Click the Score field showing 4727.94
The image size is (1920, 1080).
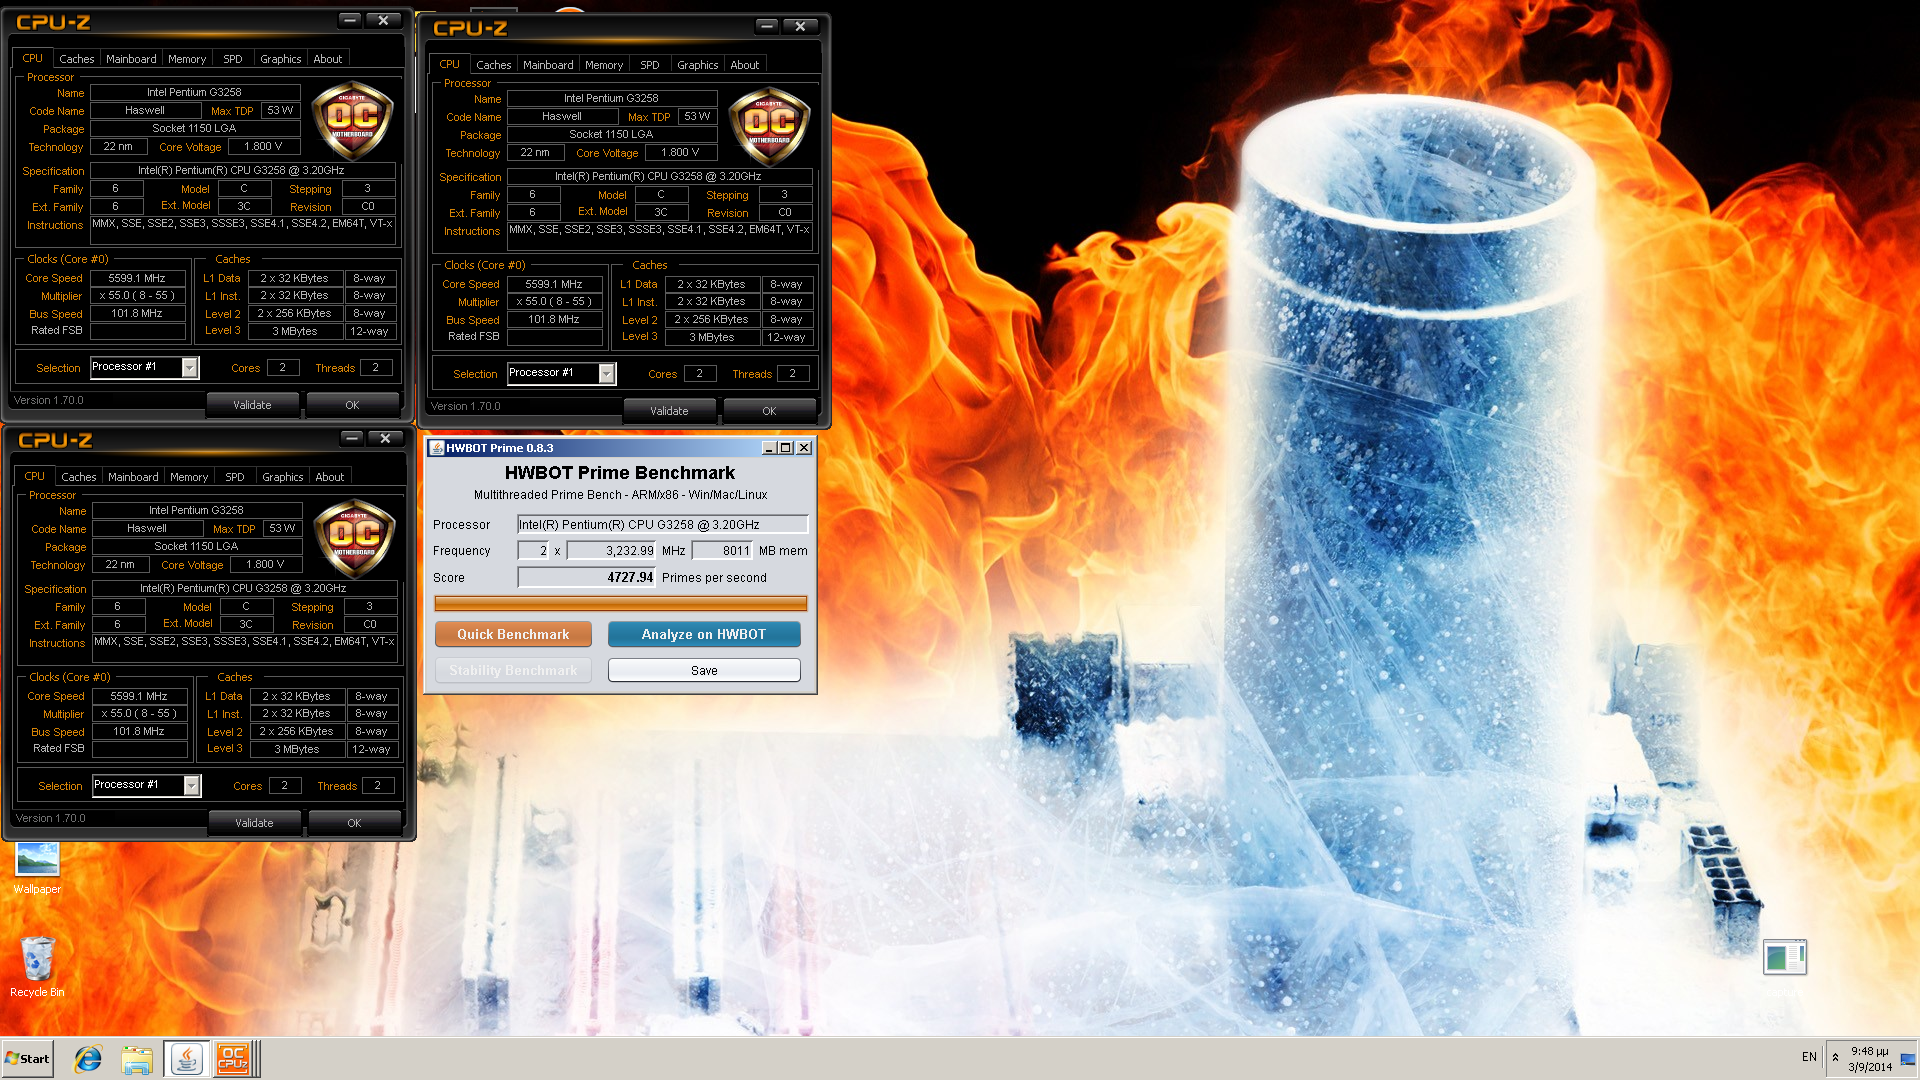click(587, 577)
